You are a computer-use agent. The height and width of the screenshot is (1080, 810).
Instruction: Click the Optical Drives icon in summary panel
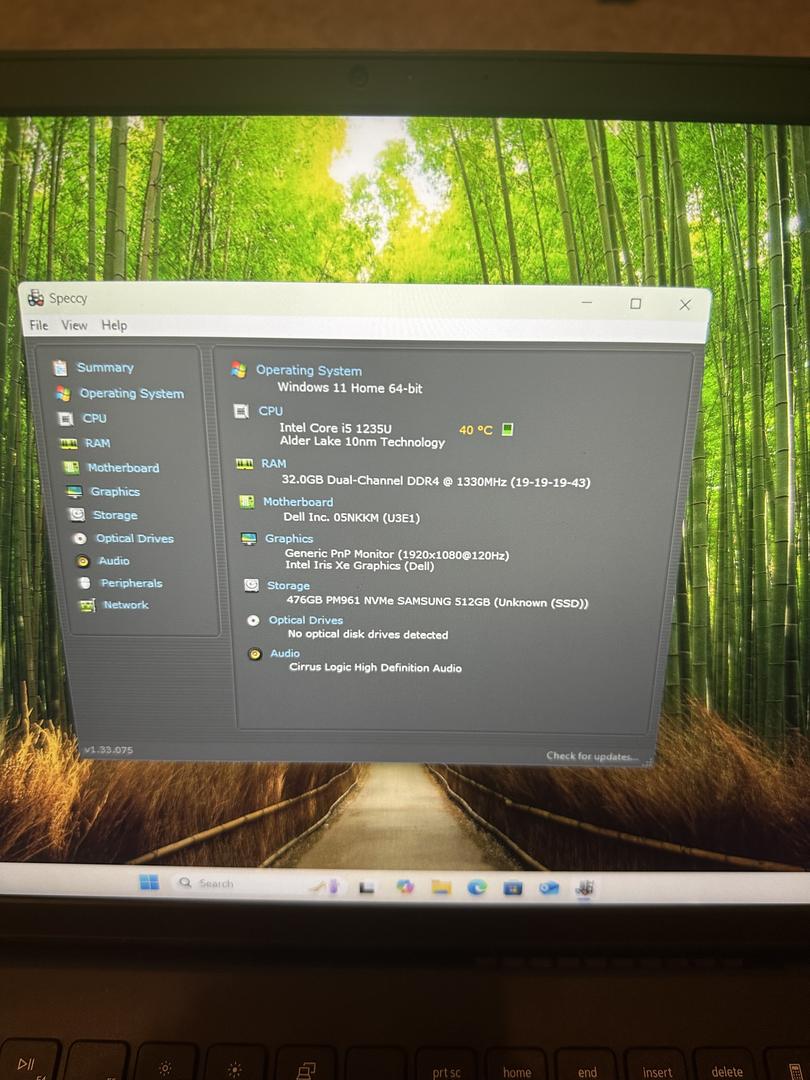[253, 621]
